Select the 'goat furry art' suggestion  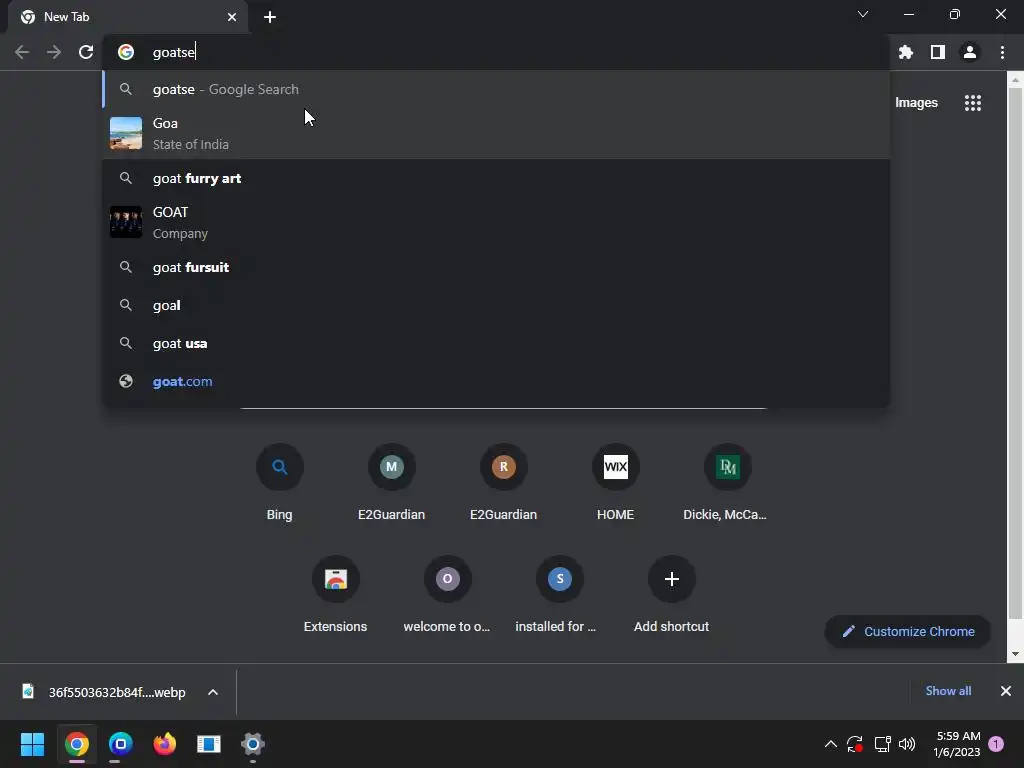pyautogui.click(x=496, y=178)
